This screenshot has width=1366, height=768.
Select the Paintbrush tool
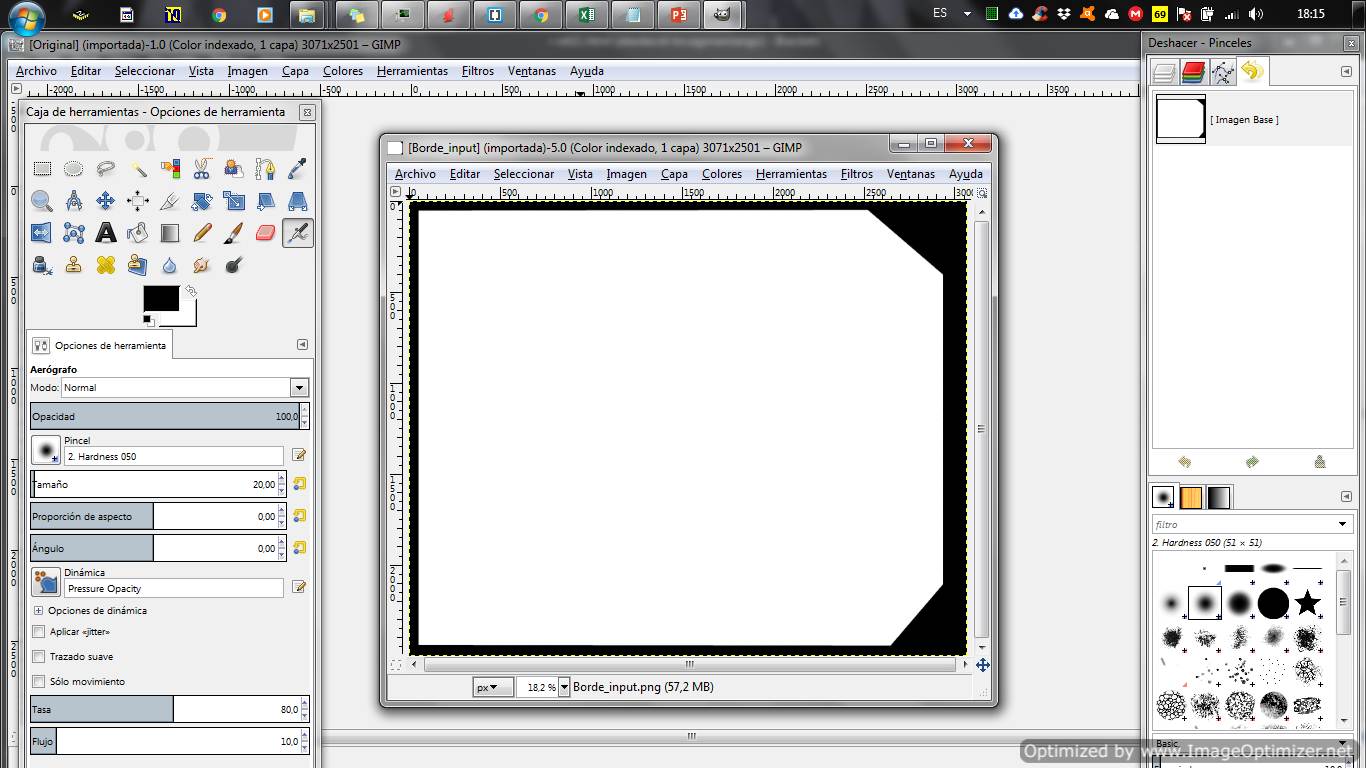point(234,233)
